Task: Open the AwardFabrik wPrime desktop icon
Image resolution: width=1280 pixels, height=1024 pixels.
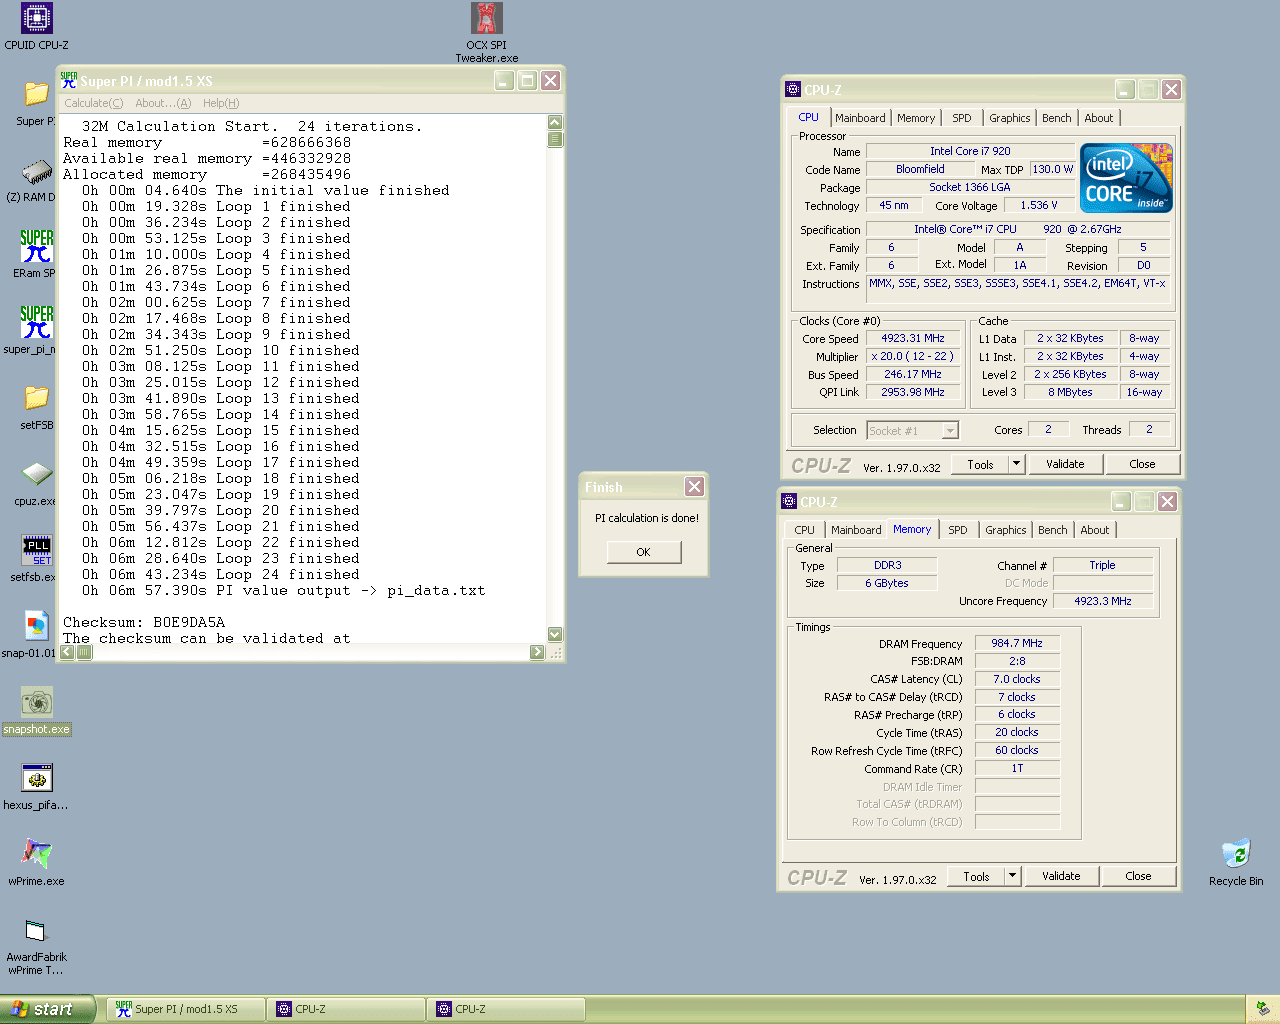Action: [36, 931]
